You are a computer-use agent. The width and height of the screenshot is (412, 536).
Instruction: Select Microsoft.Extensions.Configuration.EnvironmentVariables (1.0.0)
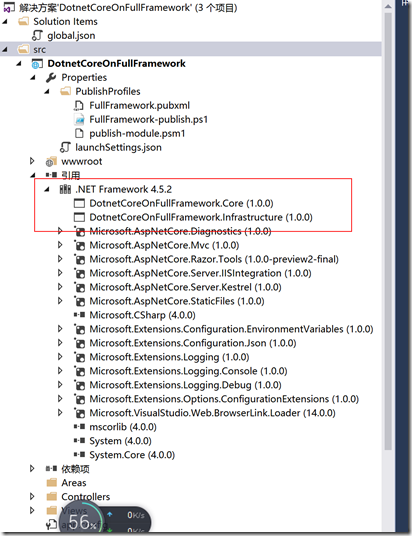click(231, 329)
